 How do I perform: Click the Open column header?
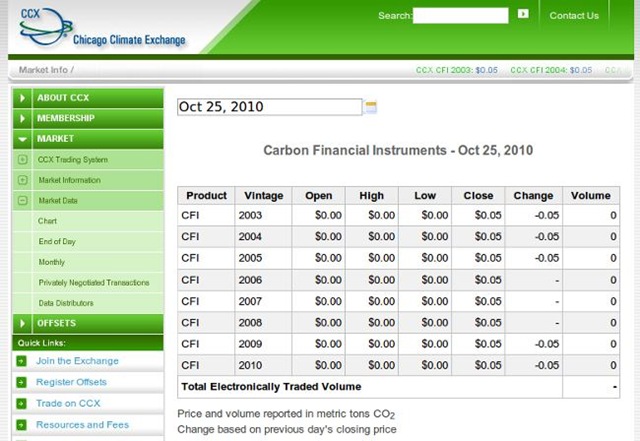(319, 196)
